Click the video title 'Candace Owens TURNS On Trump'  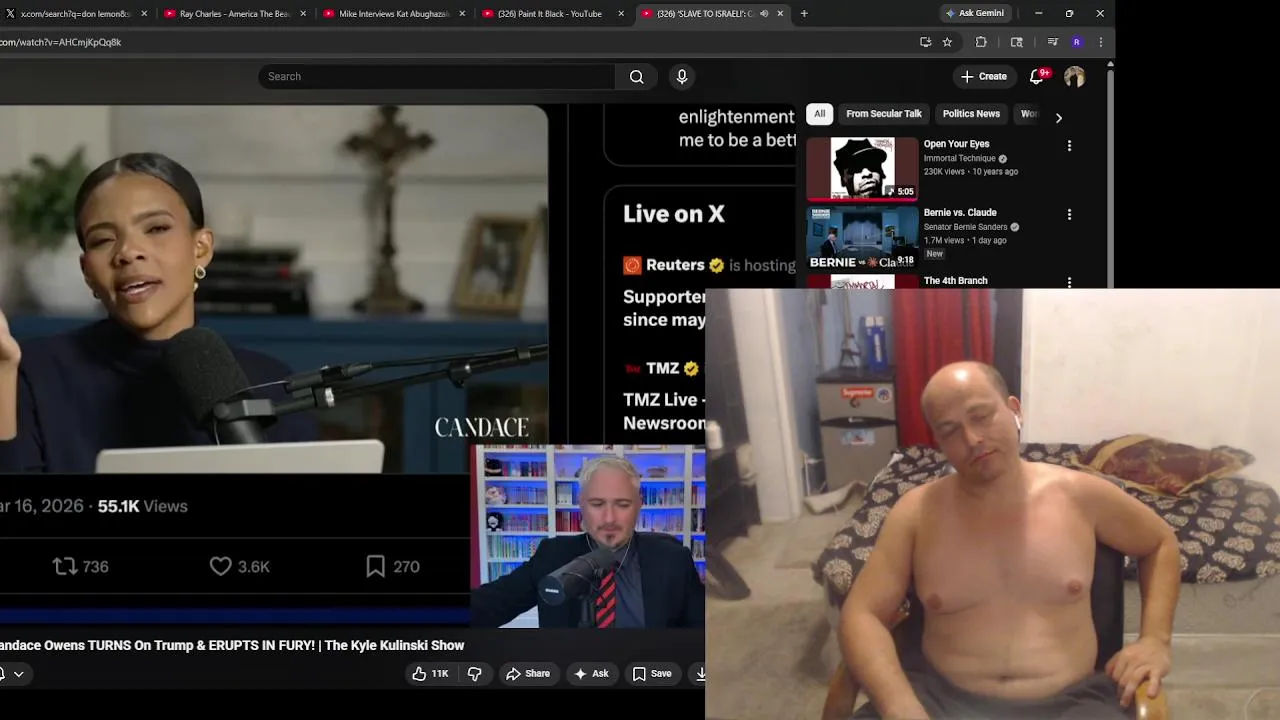click(x=232, y=646)
